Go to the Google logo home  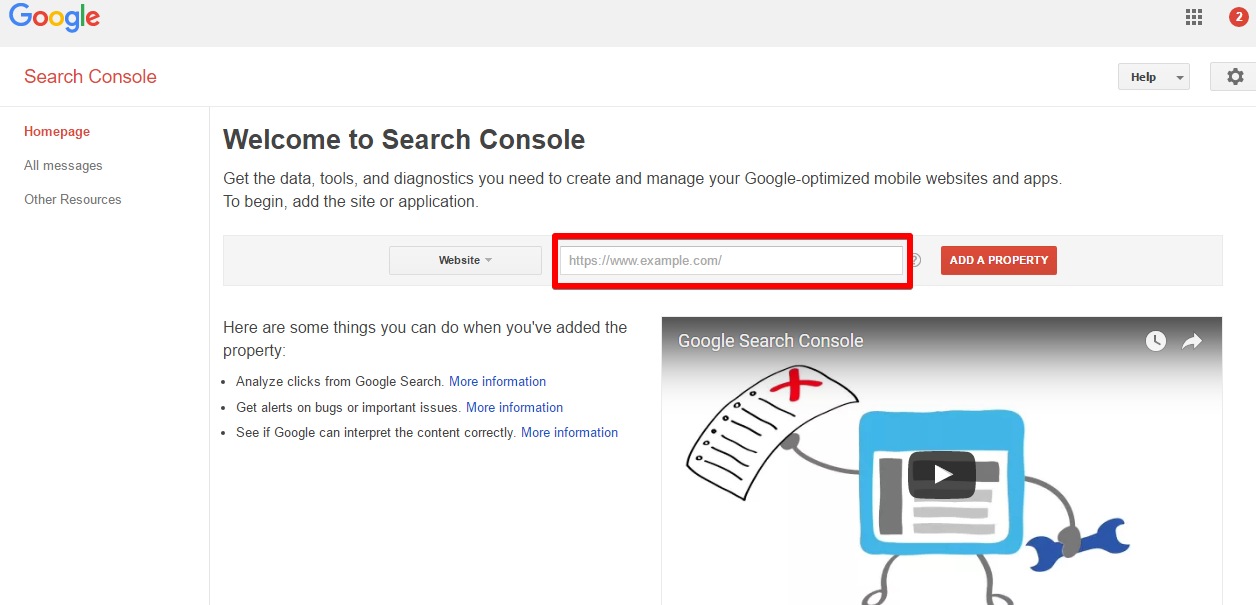54,18
